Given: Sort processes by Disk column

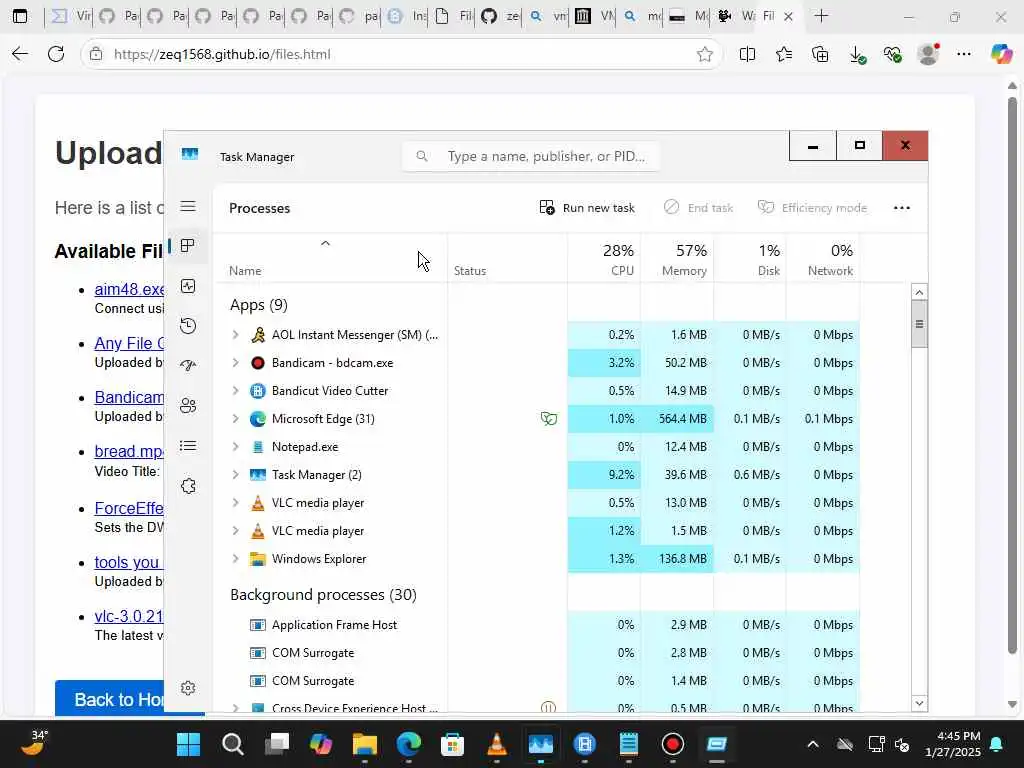Looking at the screenshot, I should click(x=750, y=259).
